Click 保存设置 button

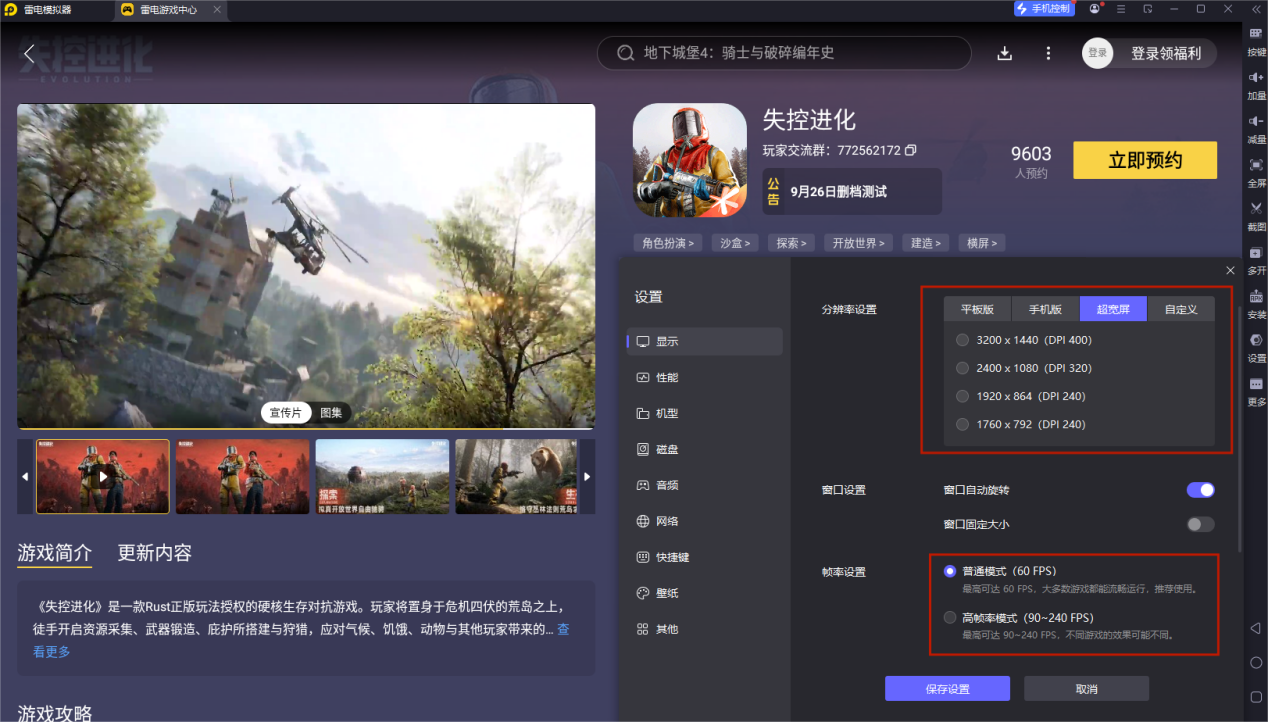pos(947,689)
